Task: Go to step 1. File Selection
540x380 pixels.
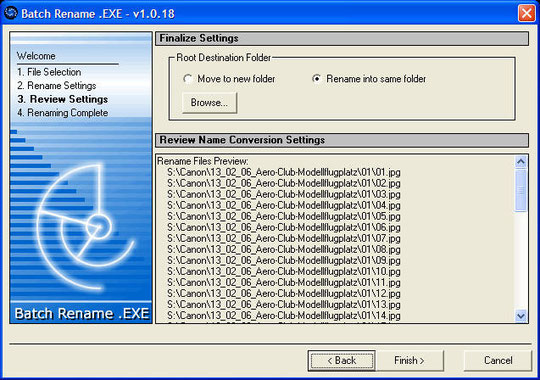Action: [x=49, y=72]
